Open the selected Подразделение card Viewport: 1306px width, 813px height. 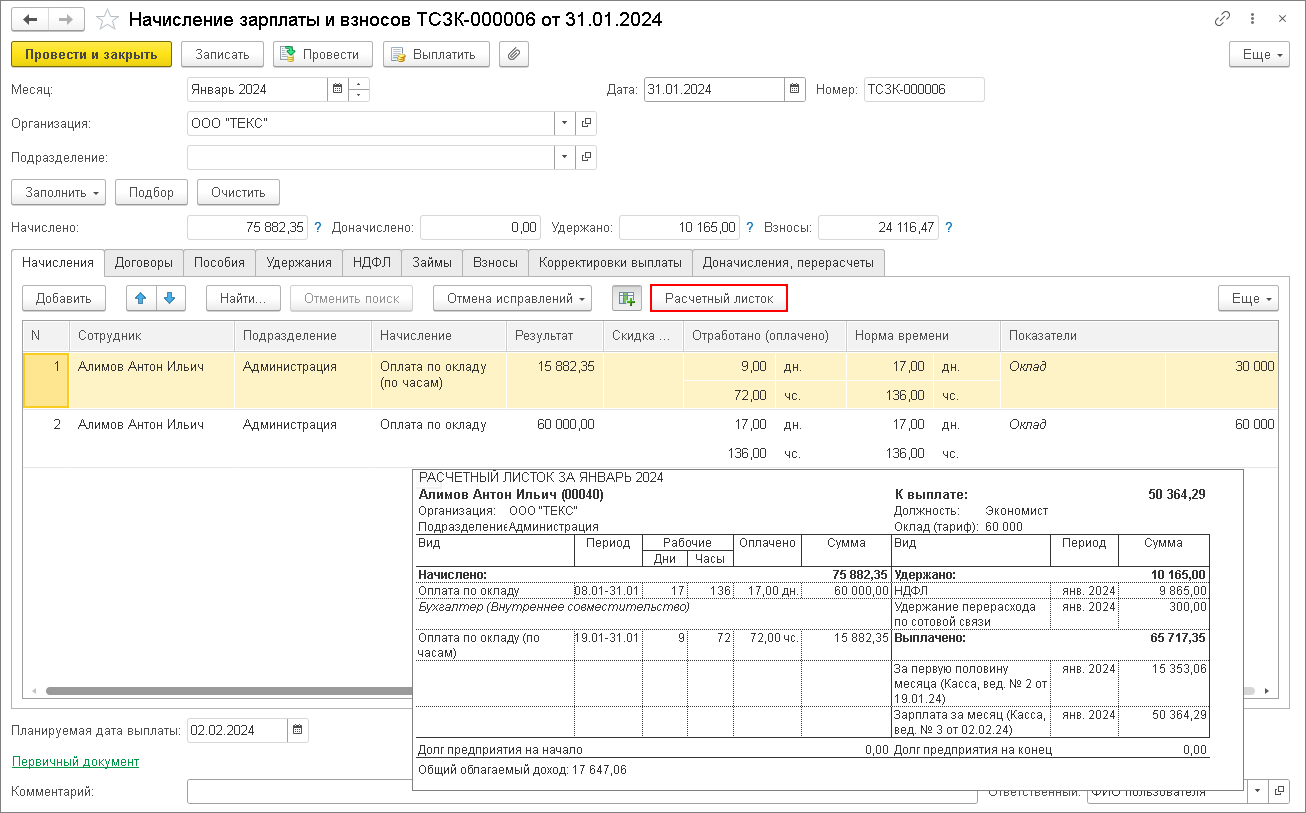point(587,157)
